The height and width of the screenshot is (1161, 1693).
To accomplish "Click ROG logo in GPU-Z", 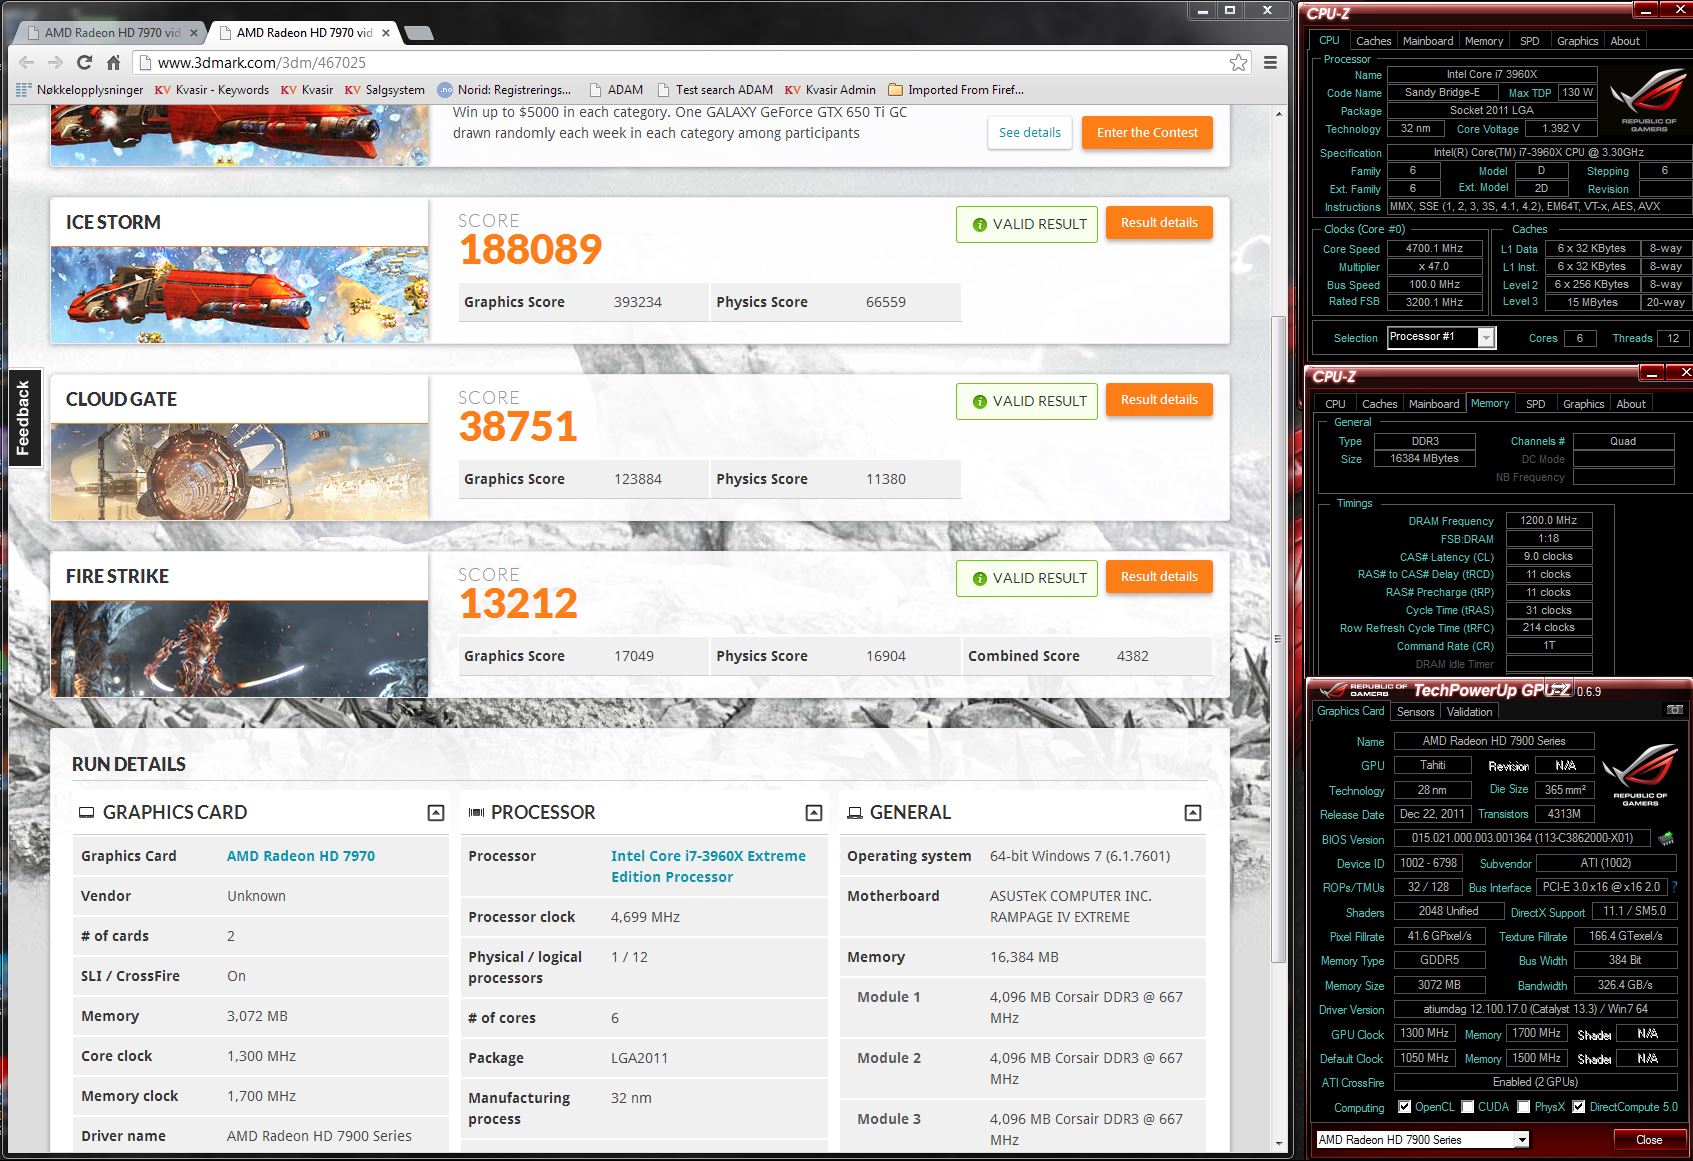I will click(1640, 775).
